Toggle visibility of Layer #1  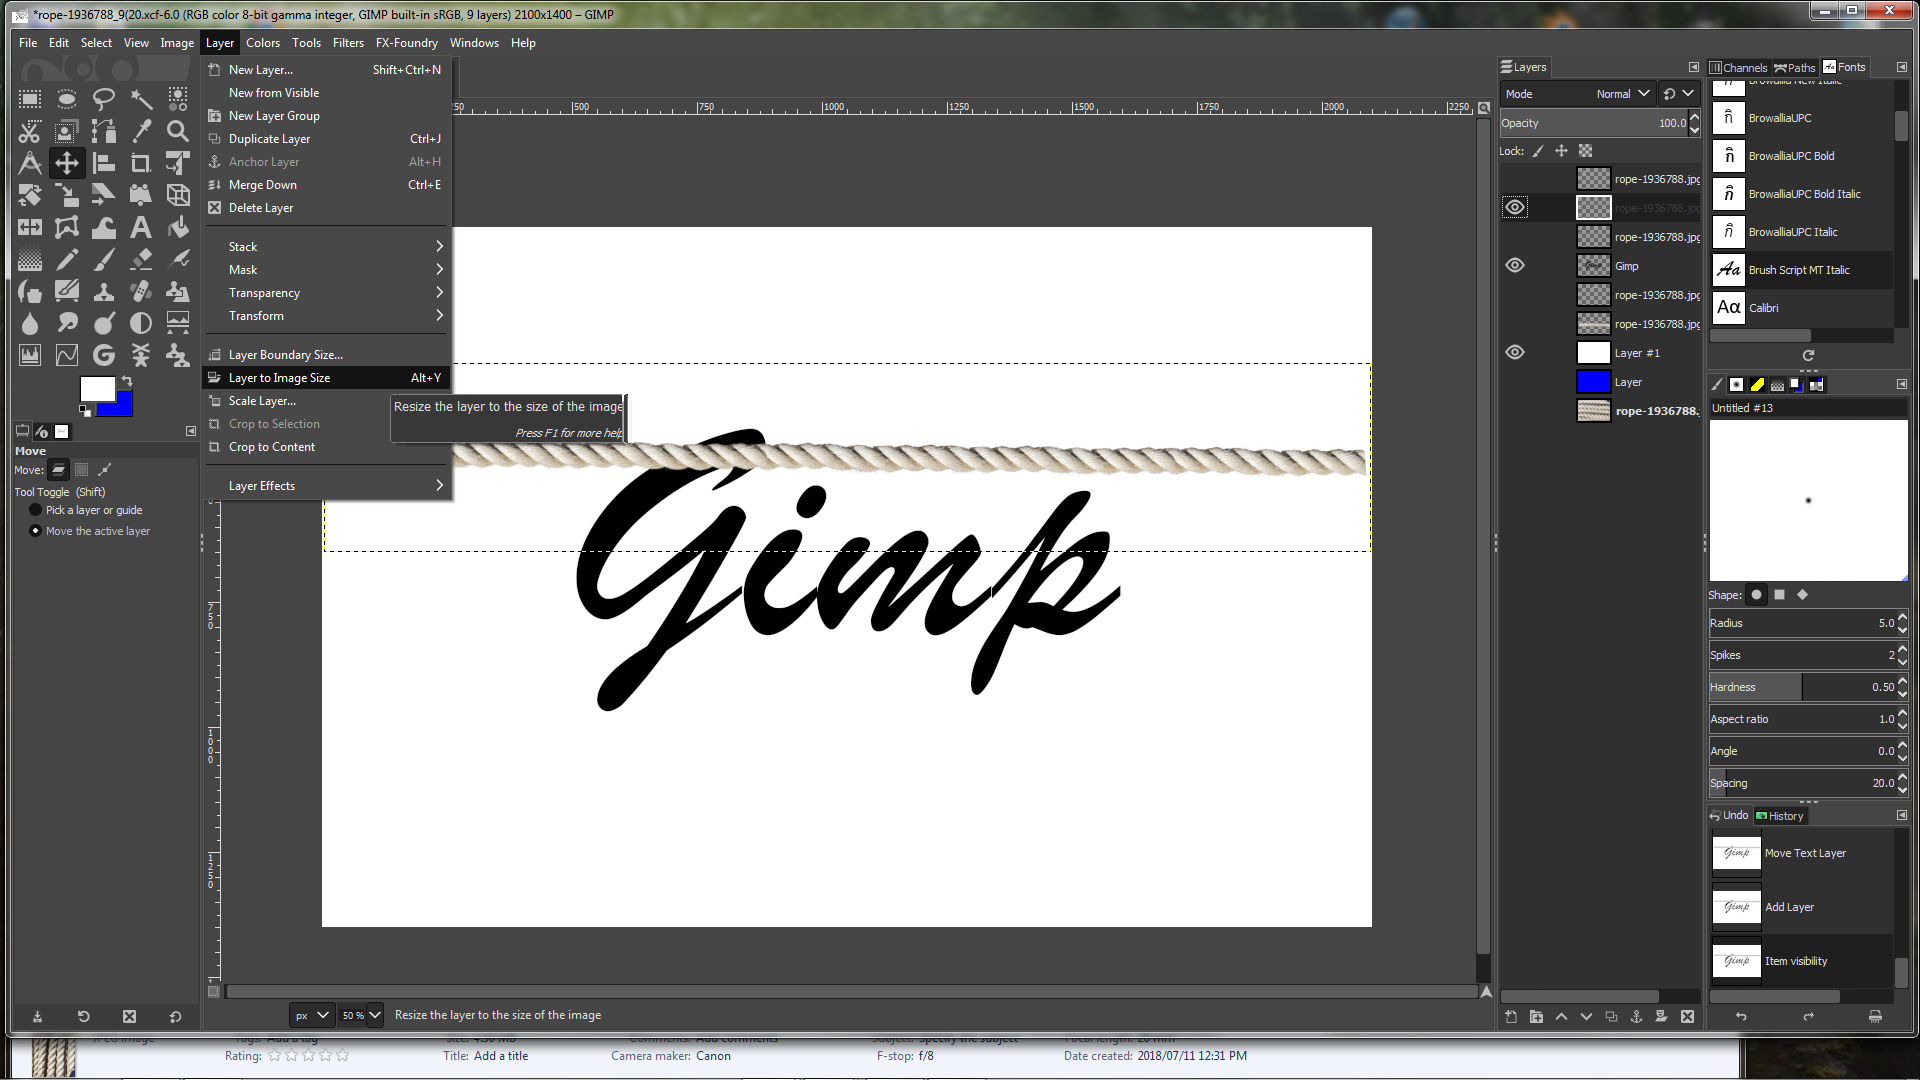tap(1515, 352)
